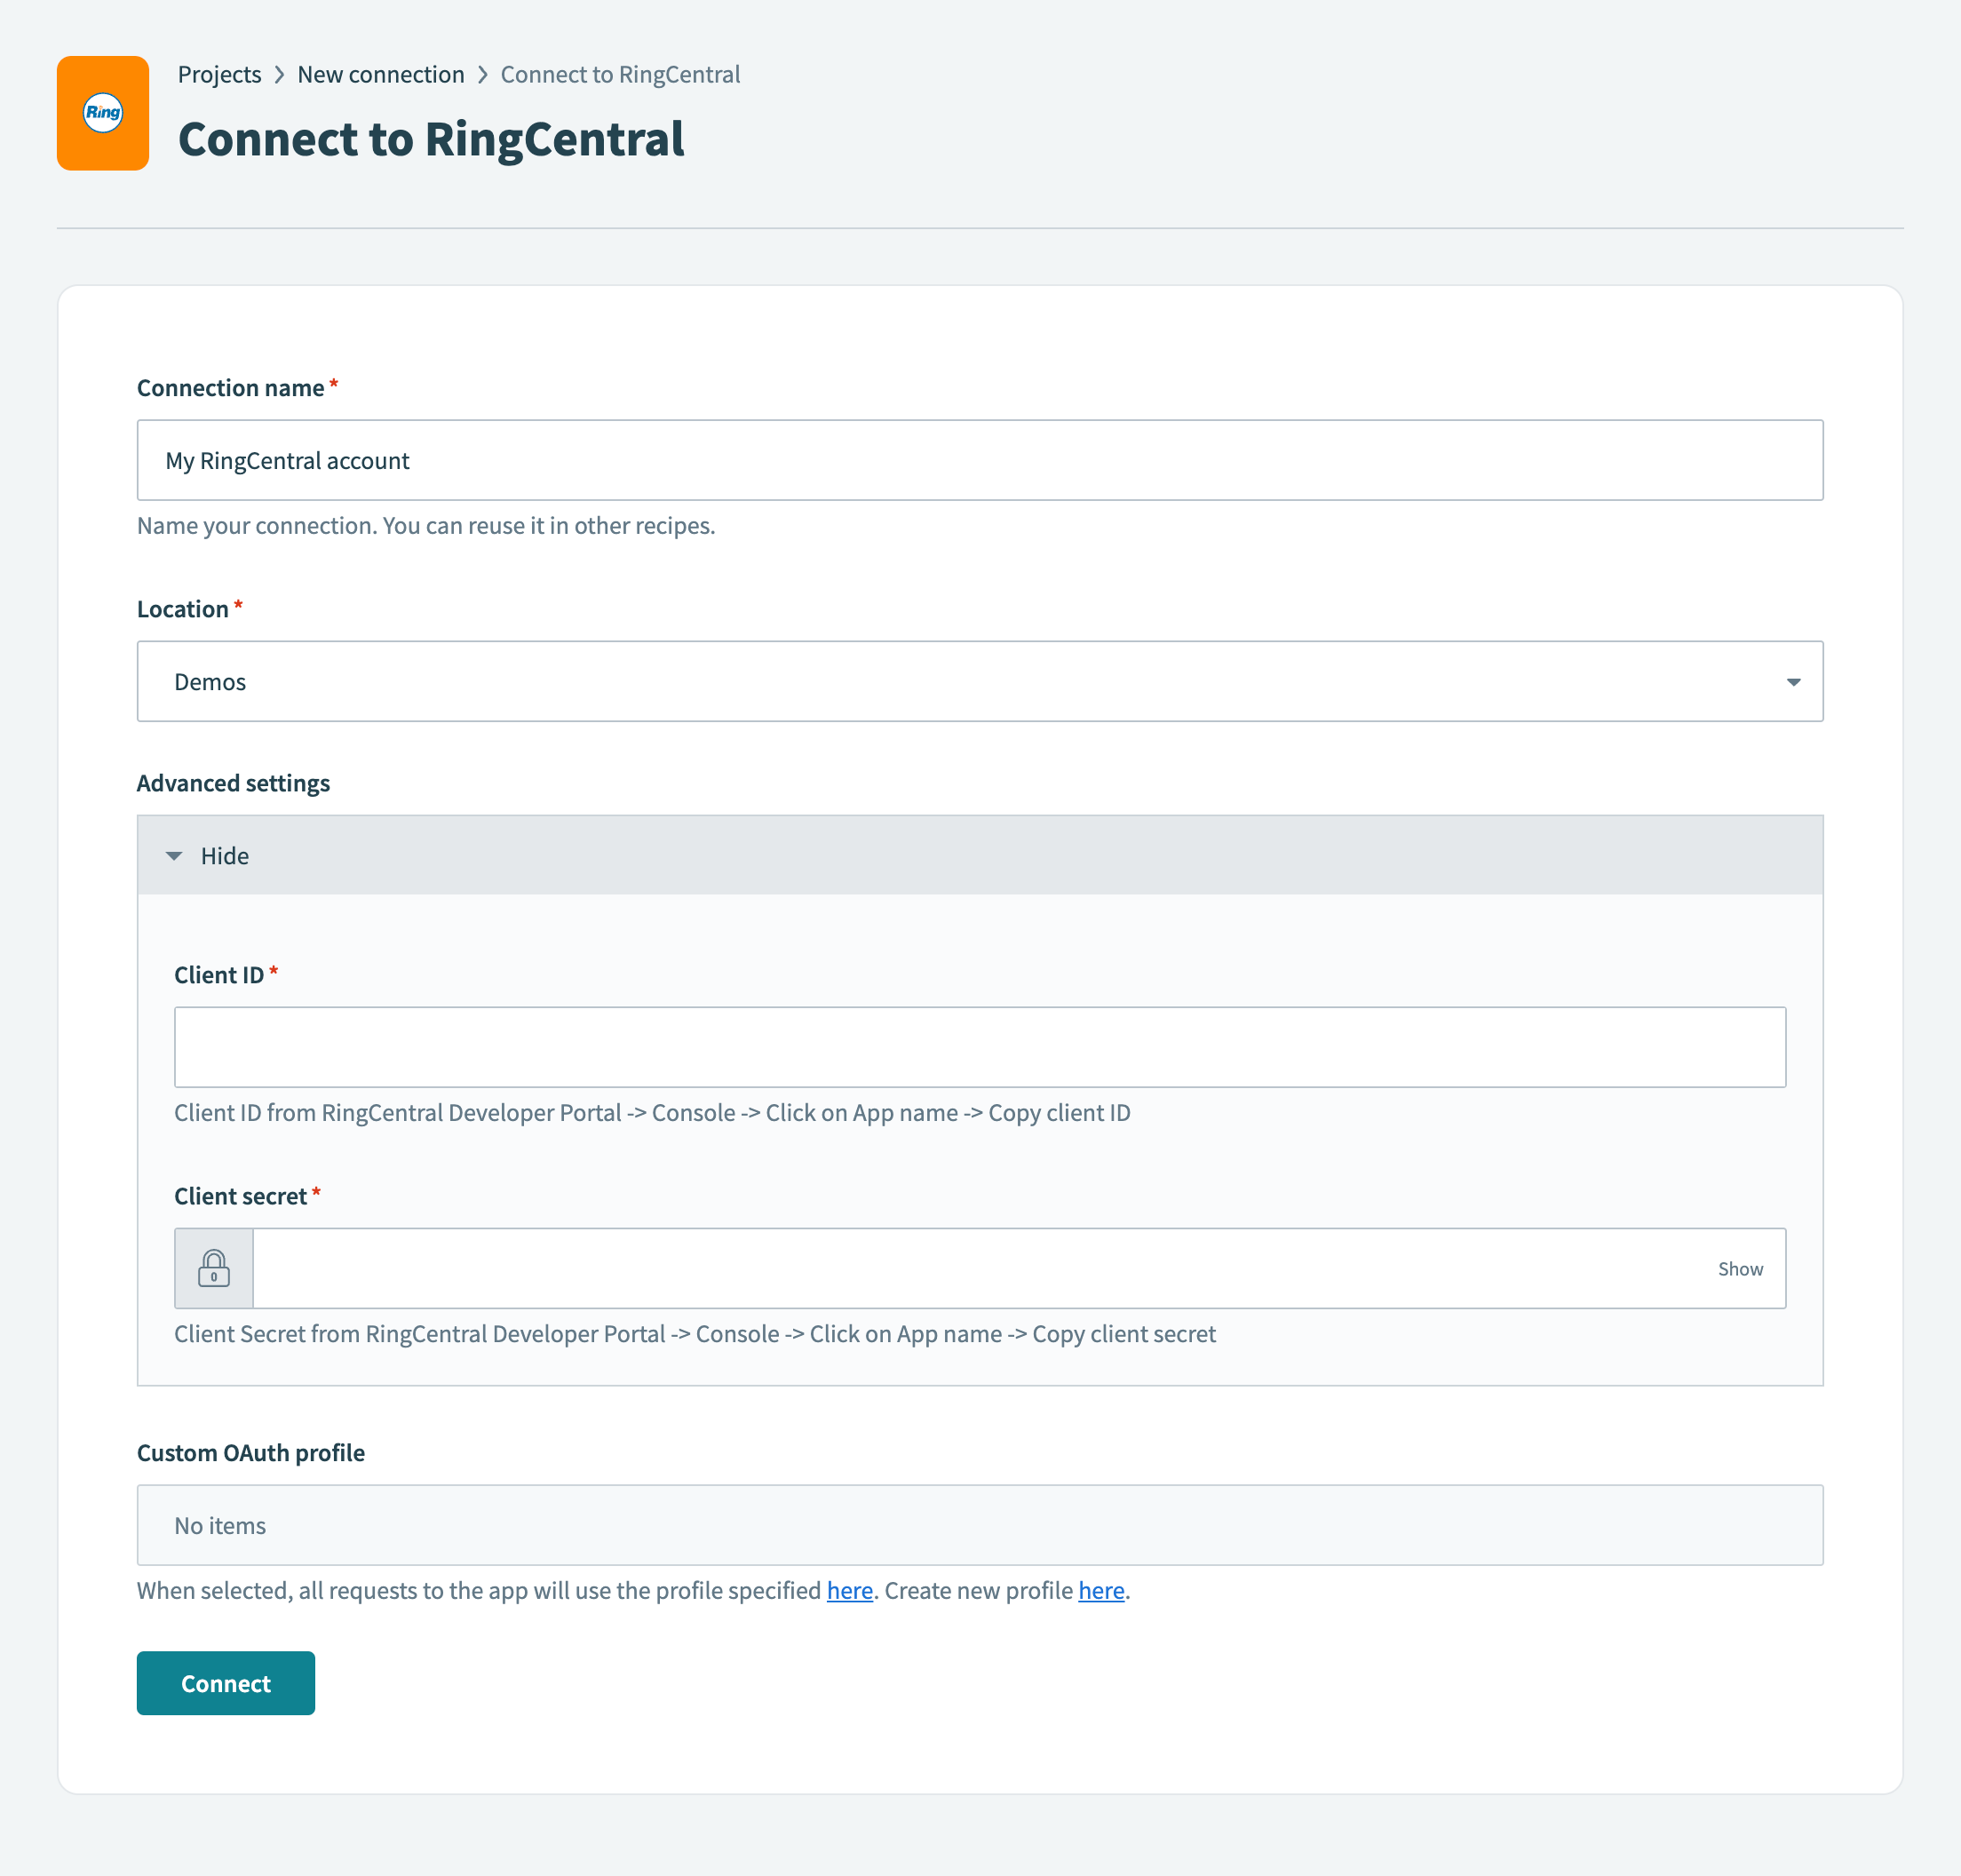Open the Custom OAuth profile selector
The image size is (1961, 1876).
(x=980, y=1525)
